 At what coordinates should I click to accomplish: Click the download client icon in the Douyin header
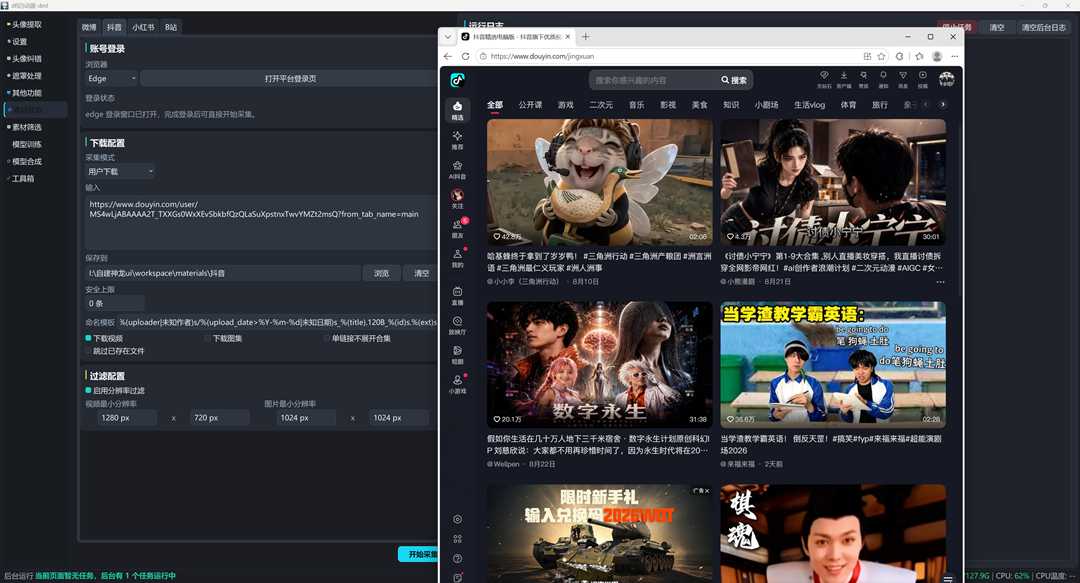[x=843, y=79]
